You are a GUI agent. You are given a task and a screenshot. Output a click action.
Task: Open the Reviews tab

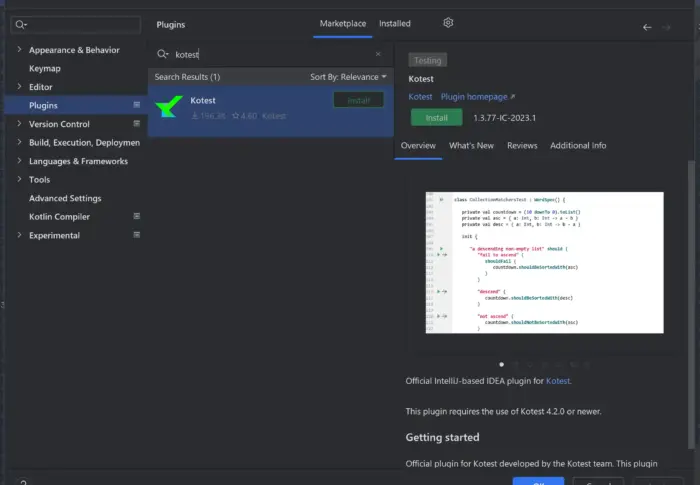click(522, 146)
